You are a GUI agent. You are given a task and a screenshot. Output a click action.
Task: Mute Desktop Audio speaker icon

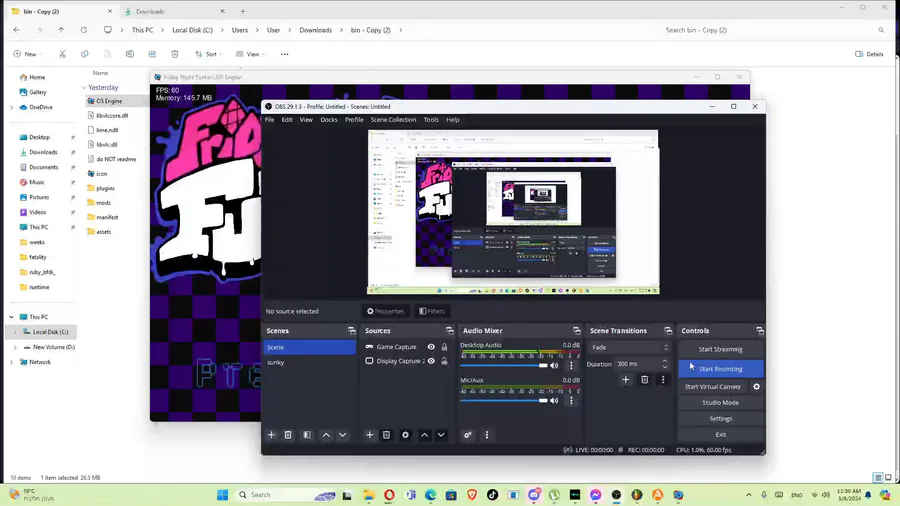tap(554, 365)
